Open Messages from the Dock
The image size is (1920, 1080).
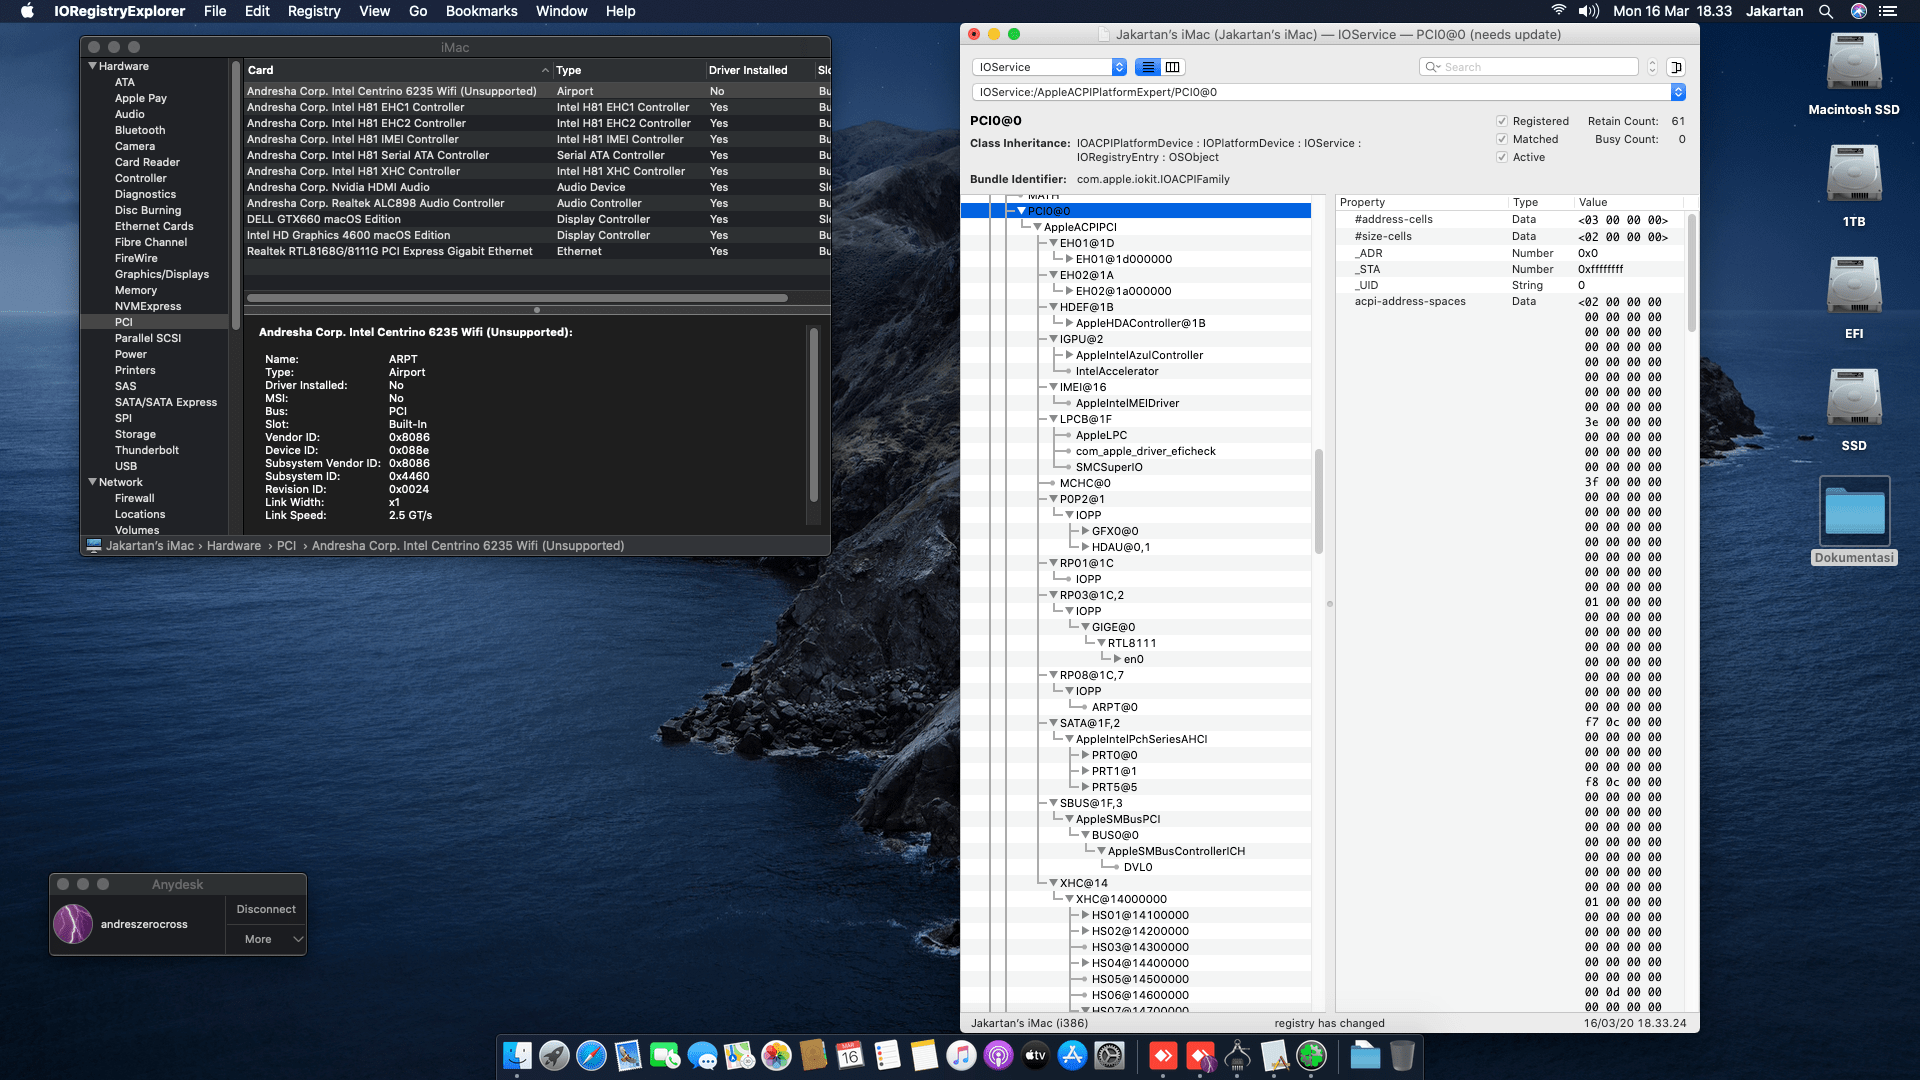702,1055
